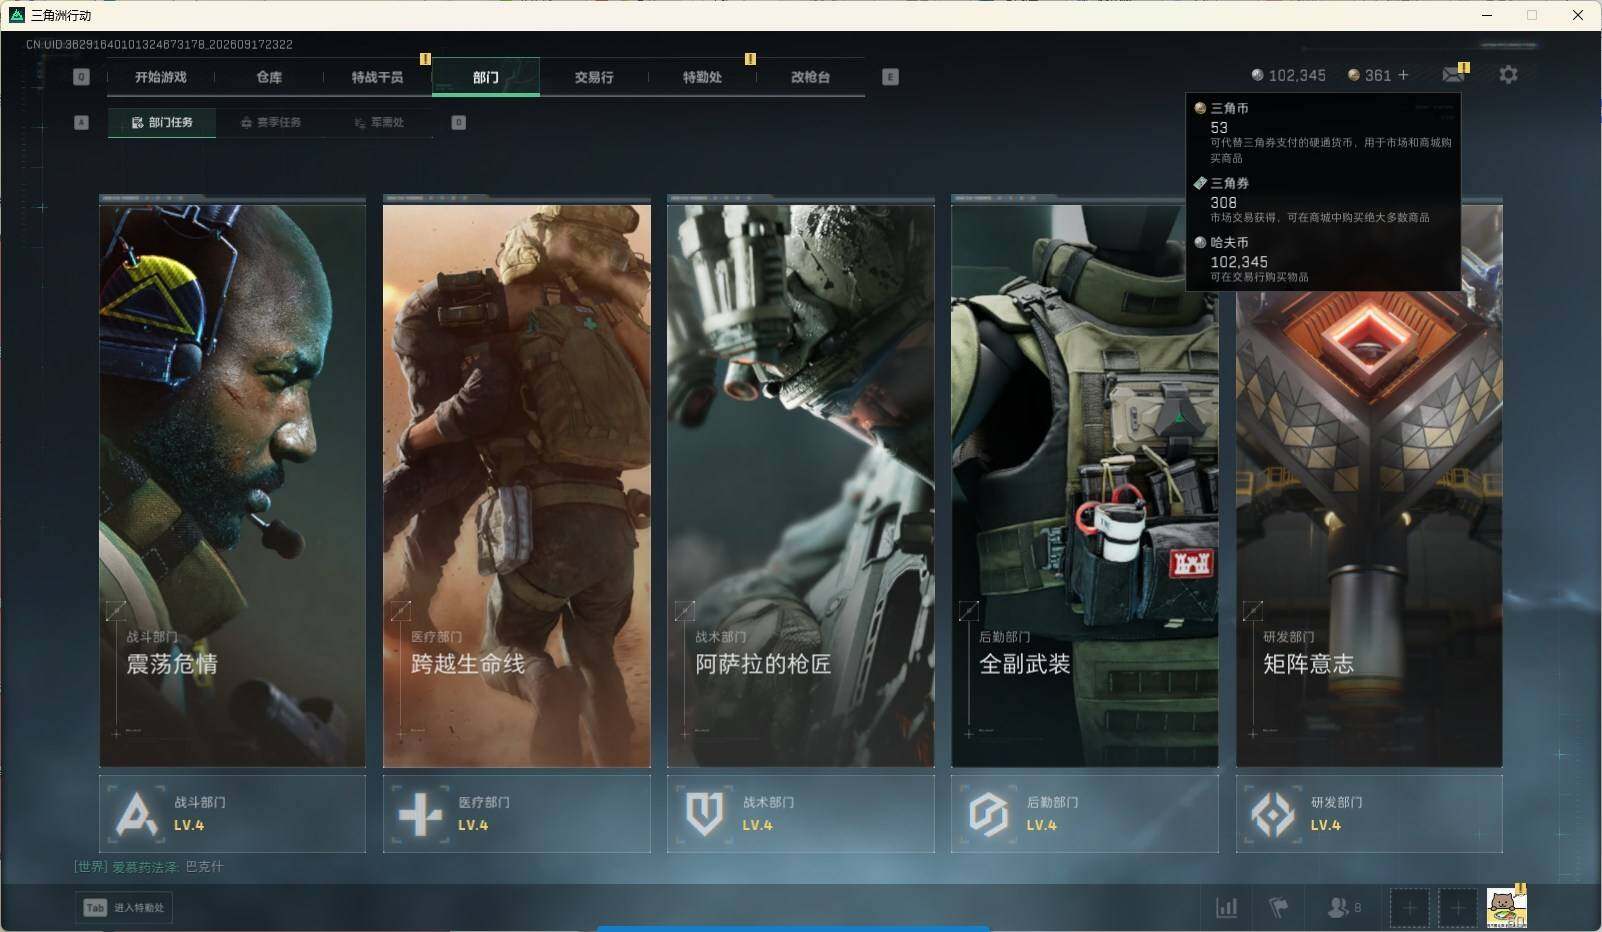Open the 改枪台 tab
The height and width of the screenshot is (932, 1602).
810,77
